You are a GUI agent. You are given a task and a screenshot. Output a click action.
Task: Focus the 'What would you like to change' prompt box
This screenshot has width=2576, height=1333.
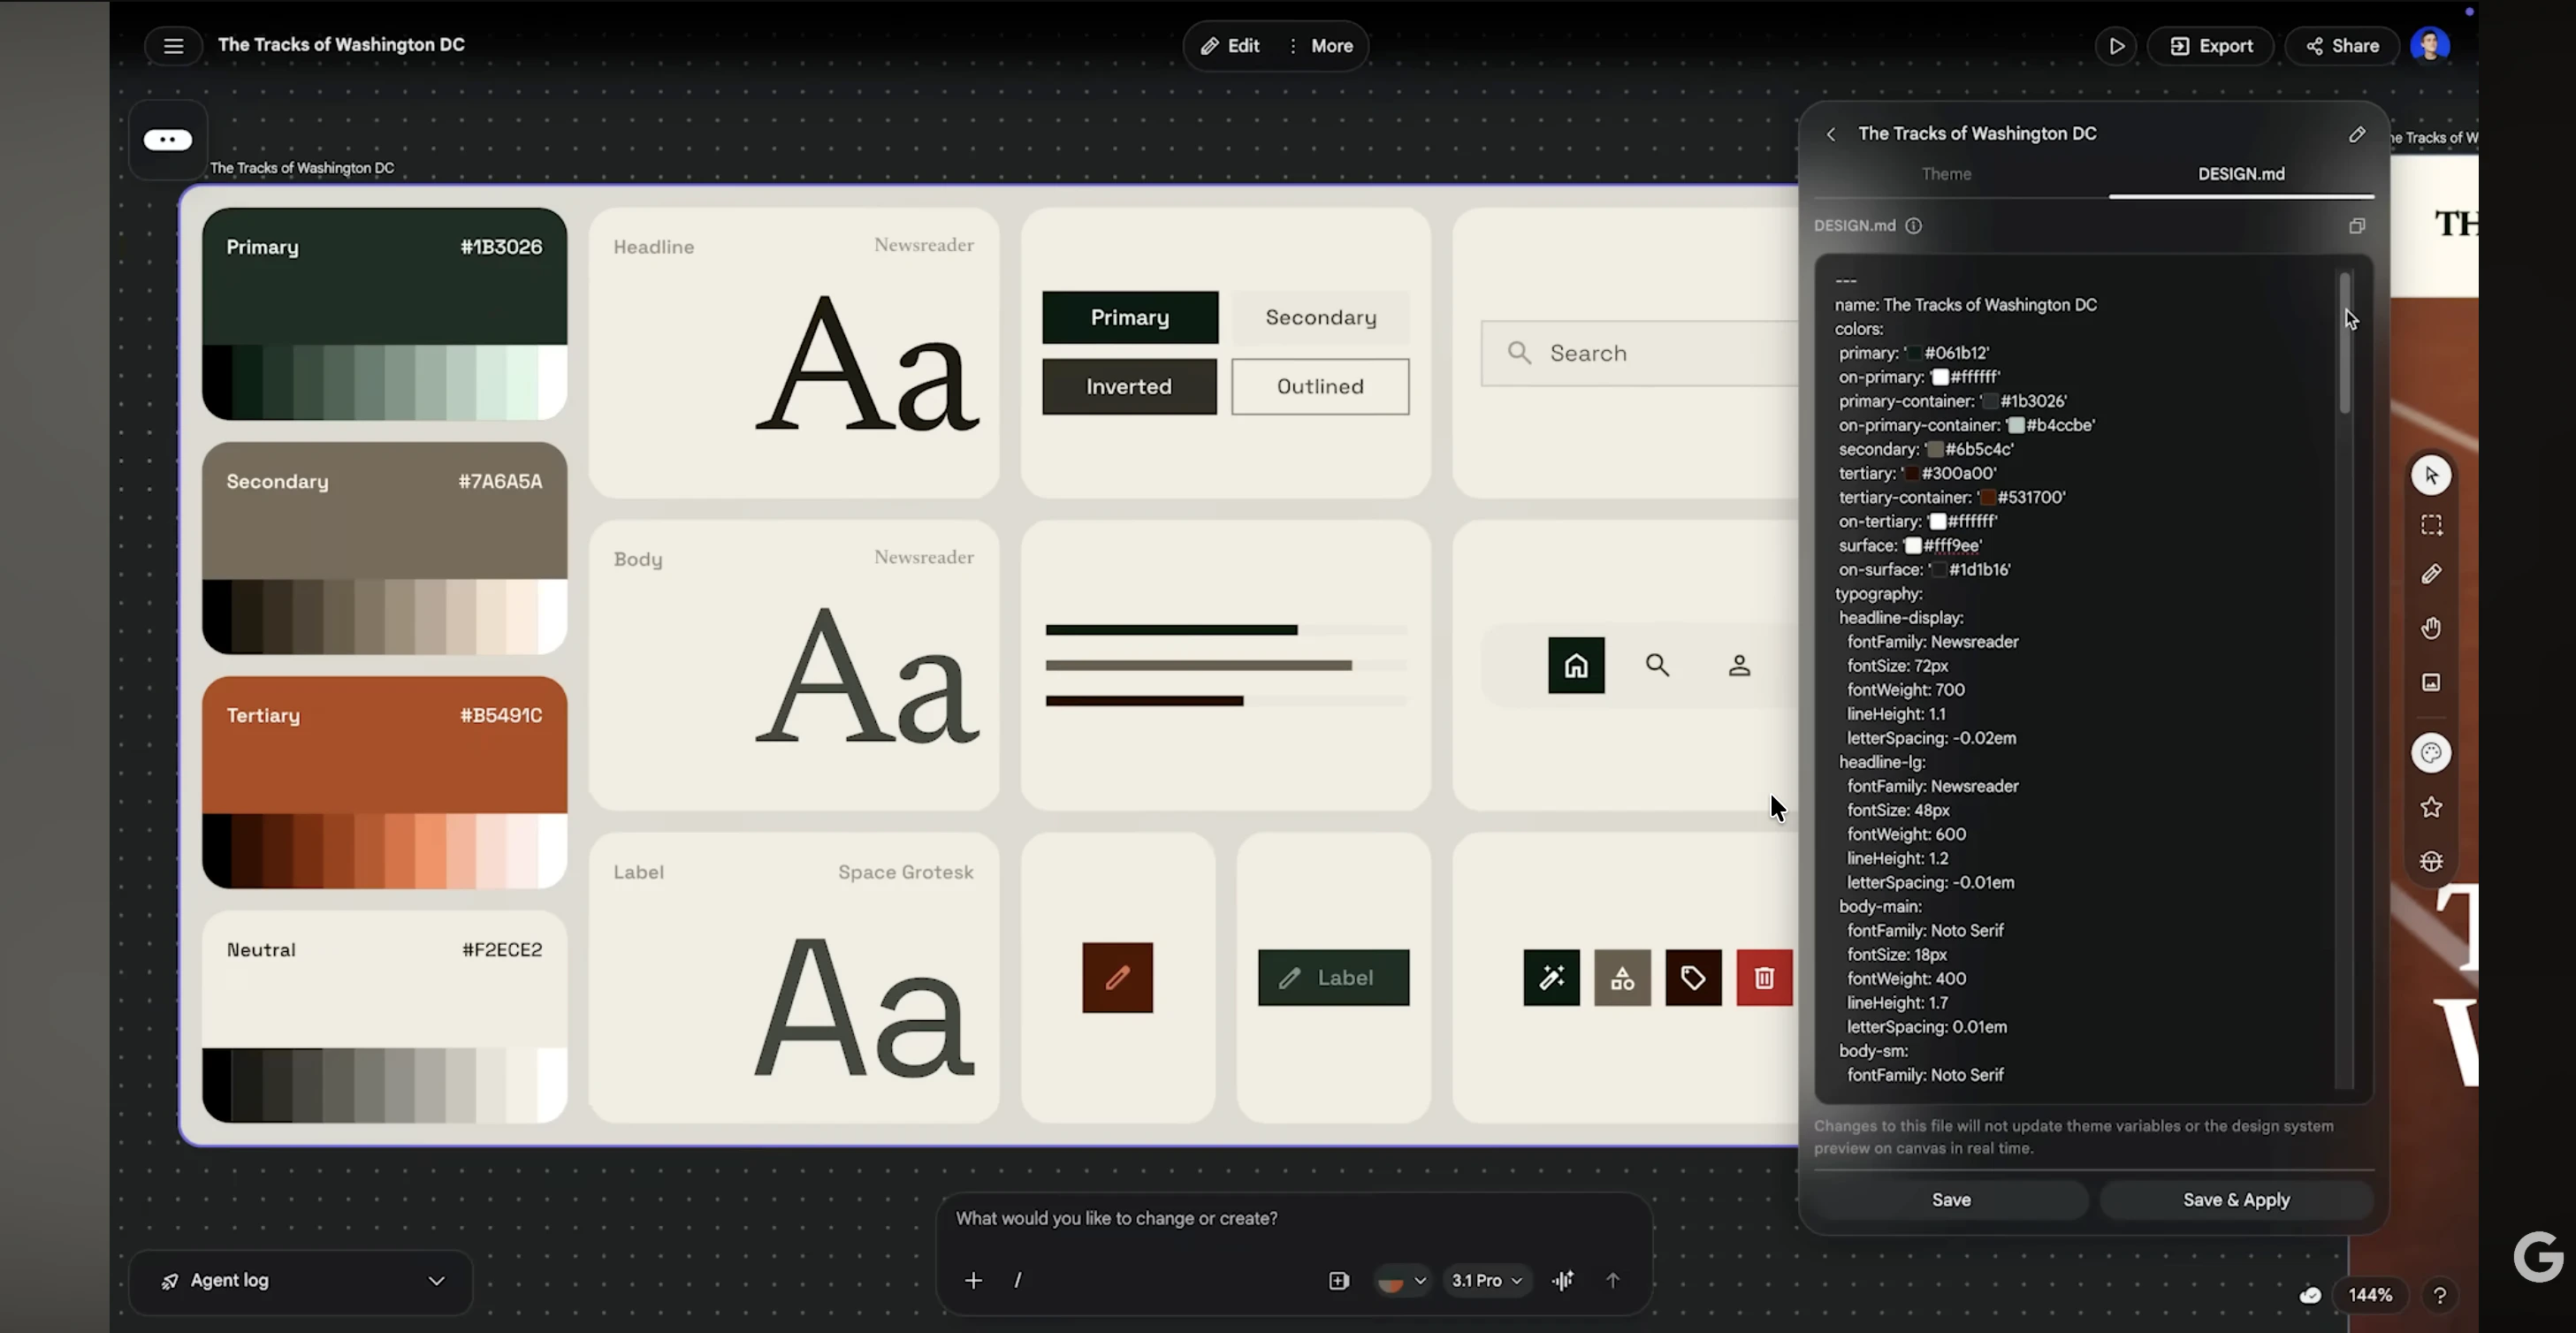[x=1294, y=1219]
